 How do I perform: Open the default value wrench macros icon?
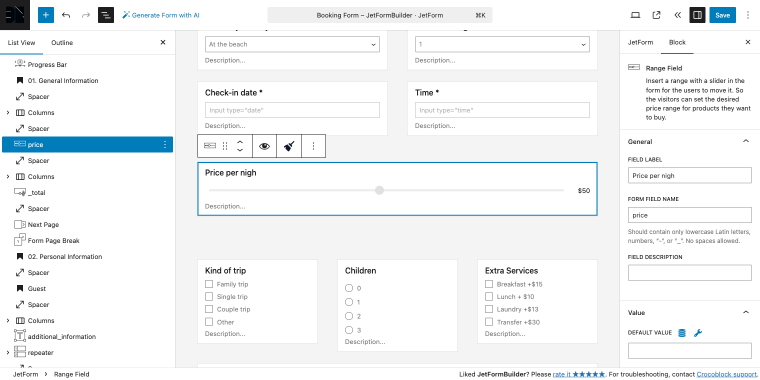(698, 333)
